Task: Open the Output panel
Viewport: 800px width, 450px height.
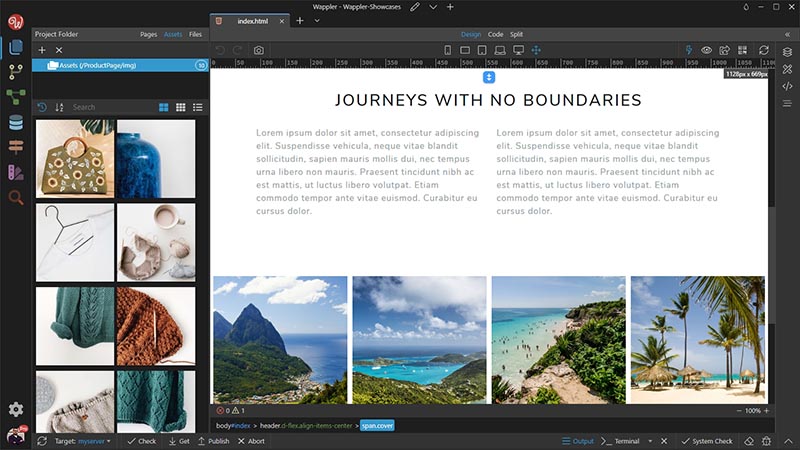Action: tap(578, 441)
